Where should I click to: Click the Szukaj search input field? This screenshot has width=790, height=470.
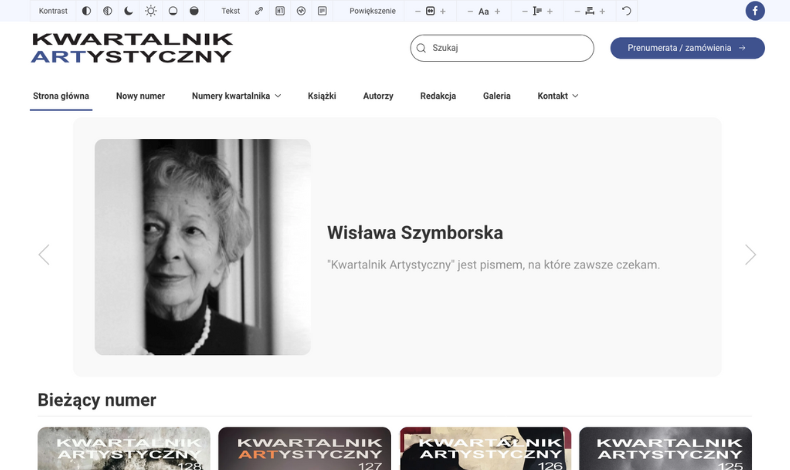[x=508, y=48]
